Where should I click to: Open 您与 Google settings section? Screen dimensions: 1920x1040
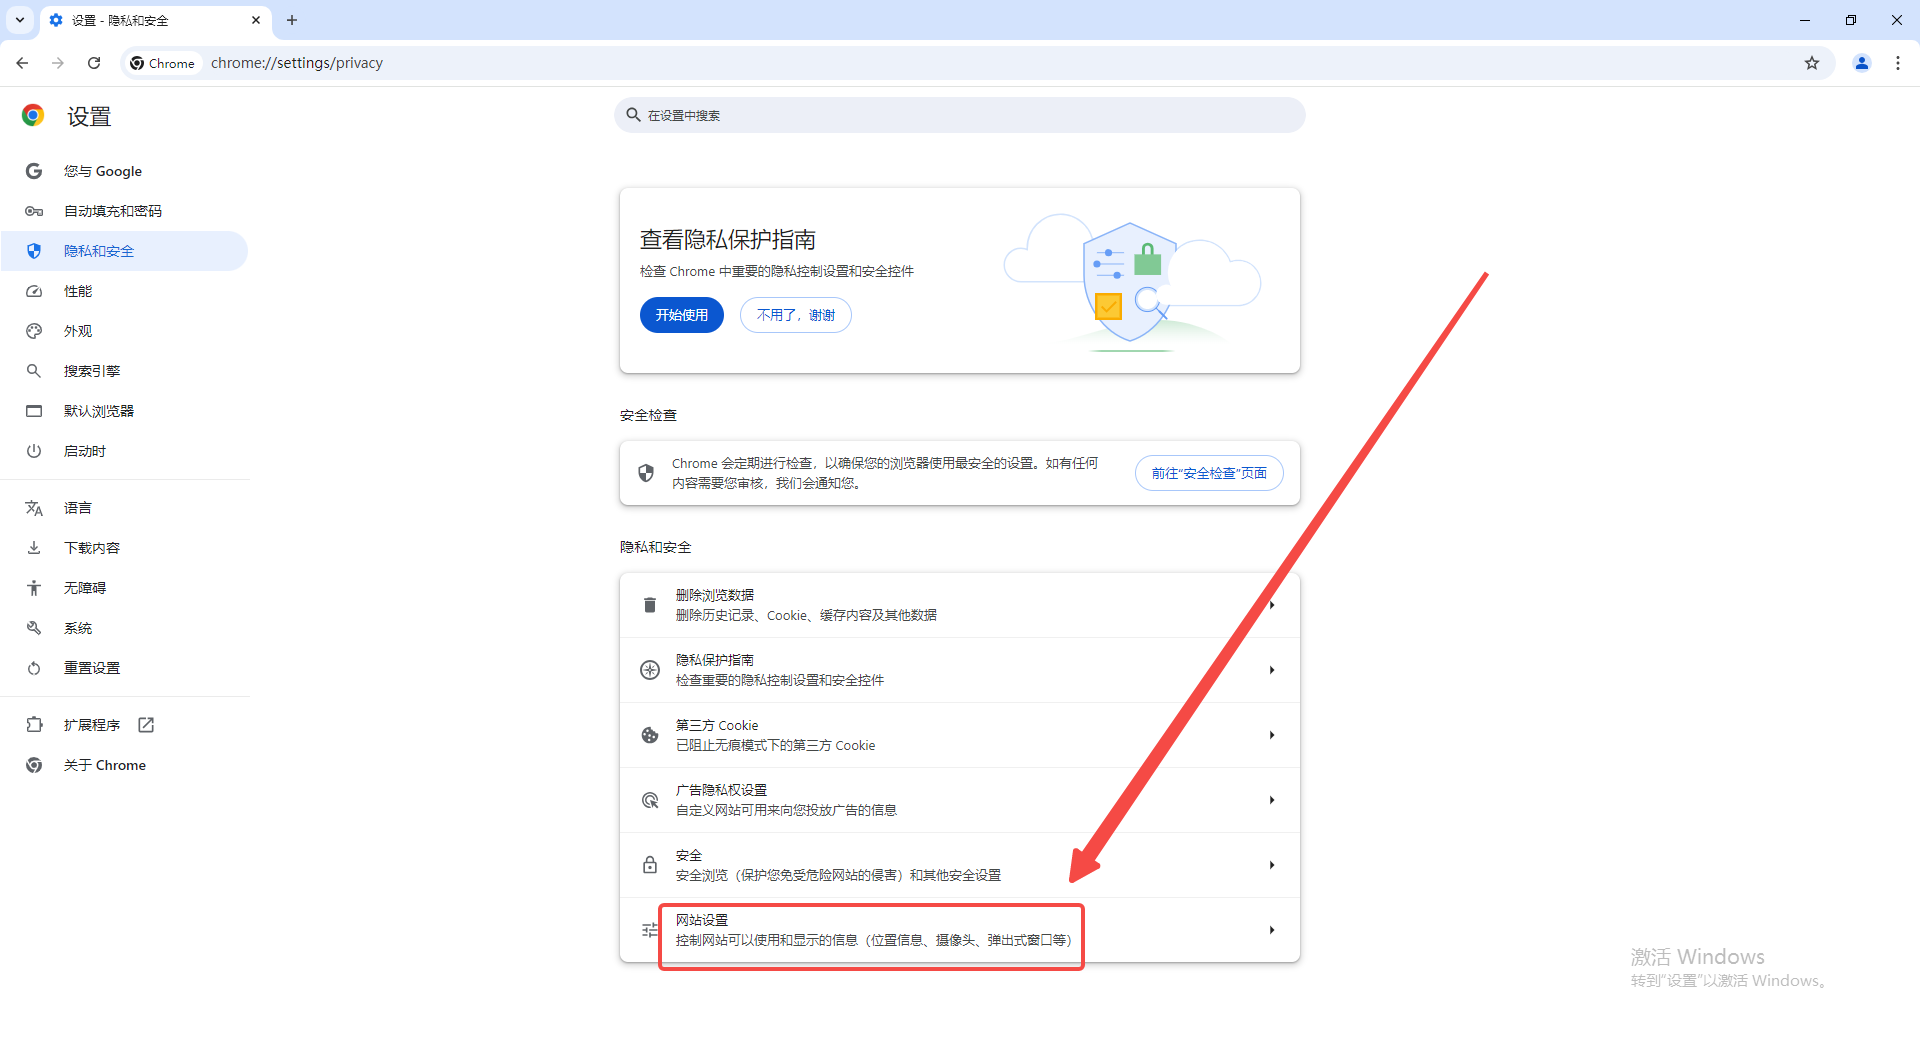[x=124, y=171]
